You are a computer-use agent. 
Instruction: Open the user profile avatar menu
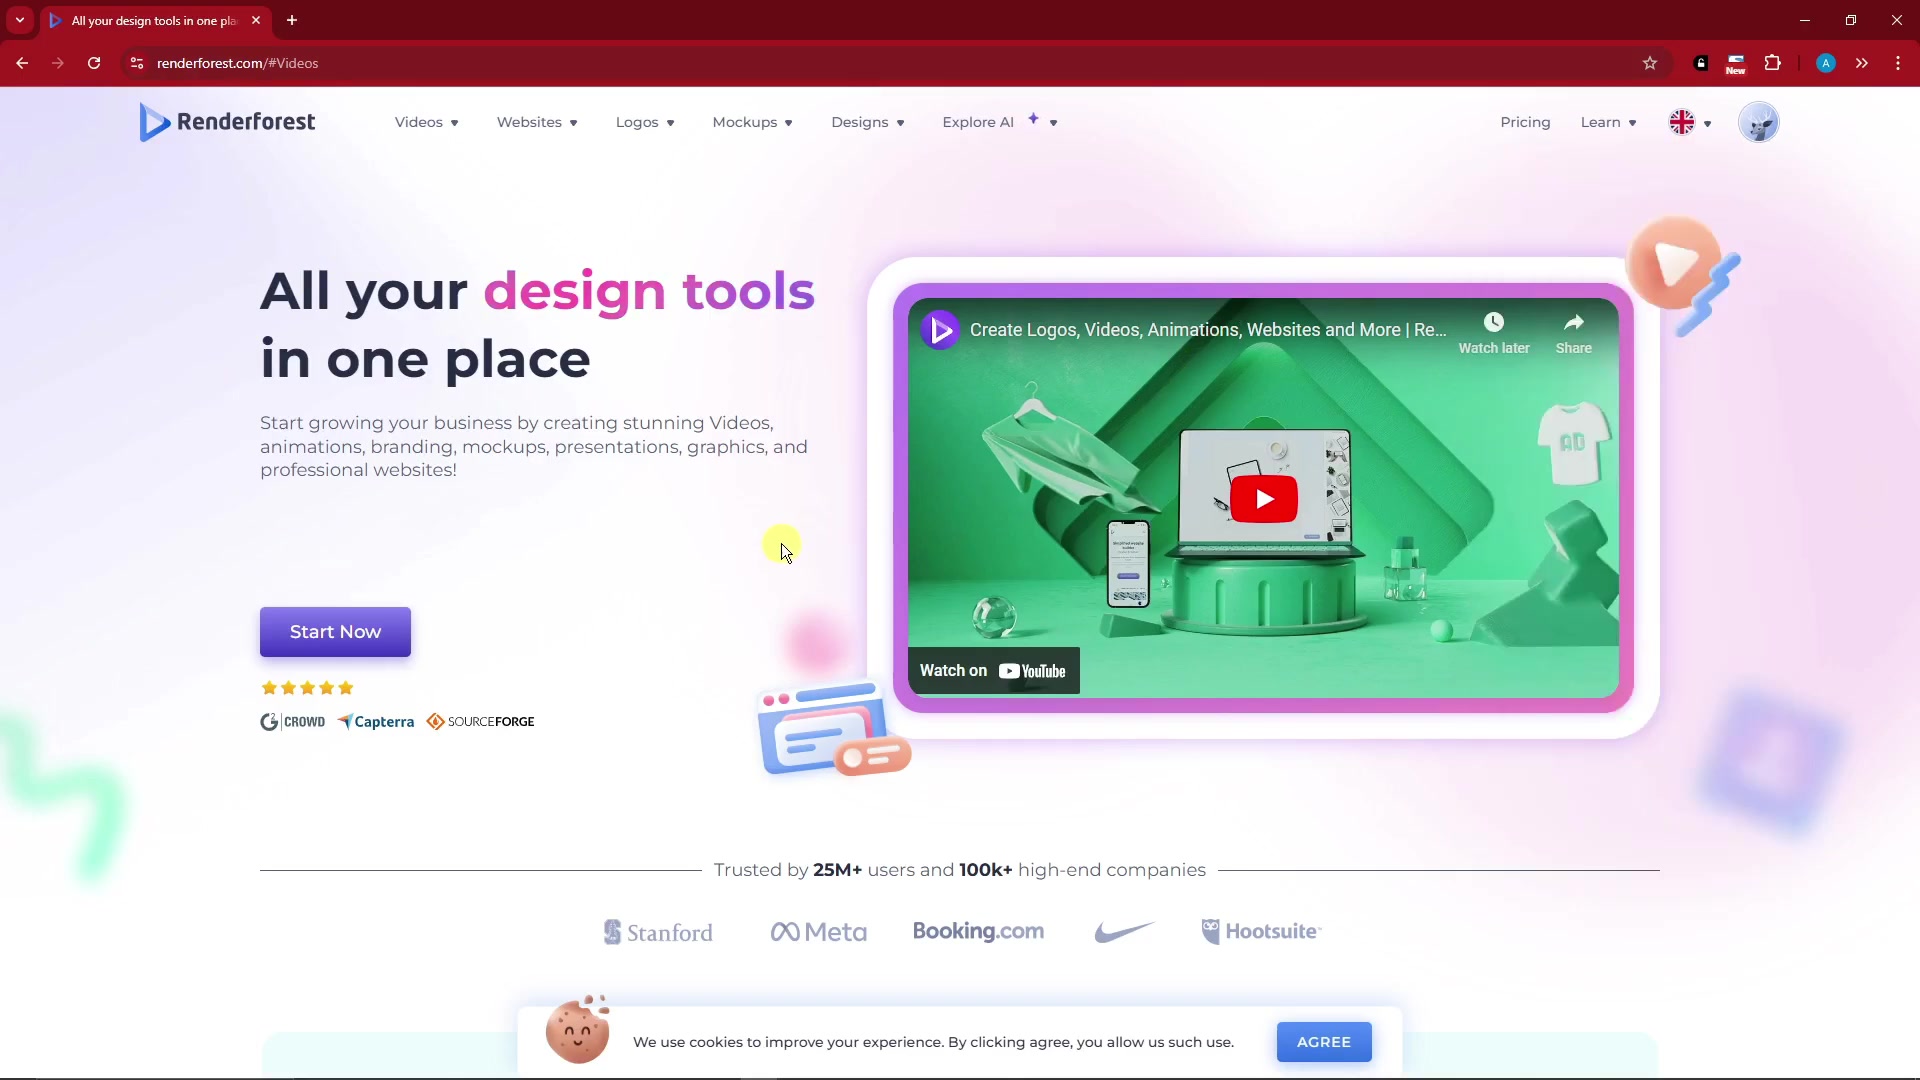pyautogui.click(x=1758, y=122)
